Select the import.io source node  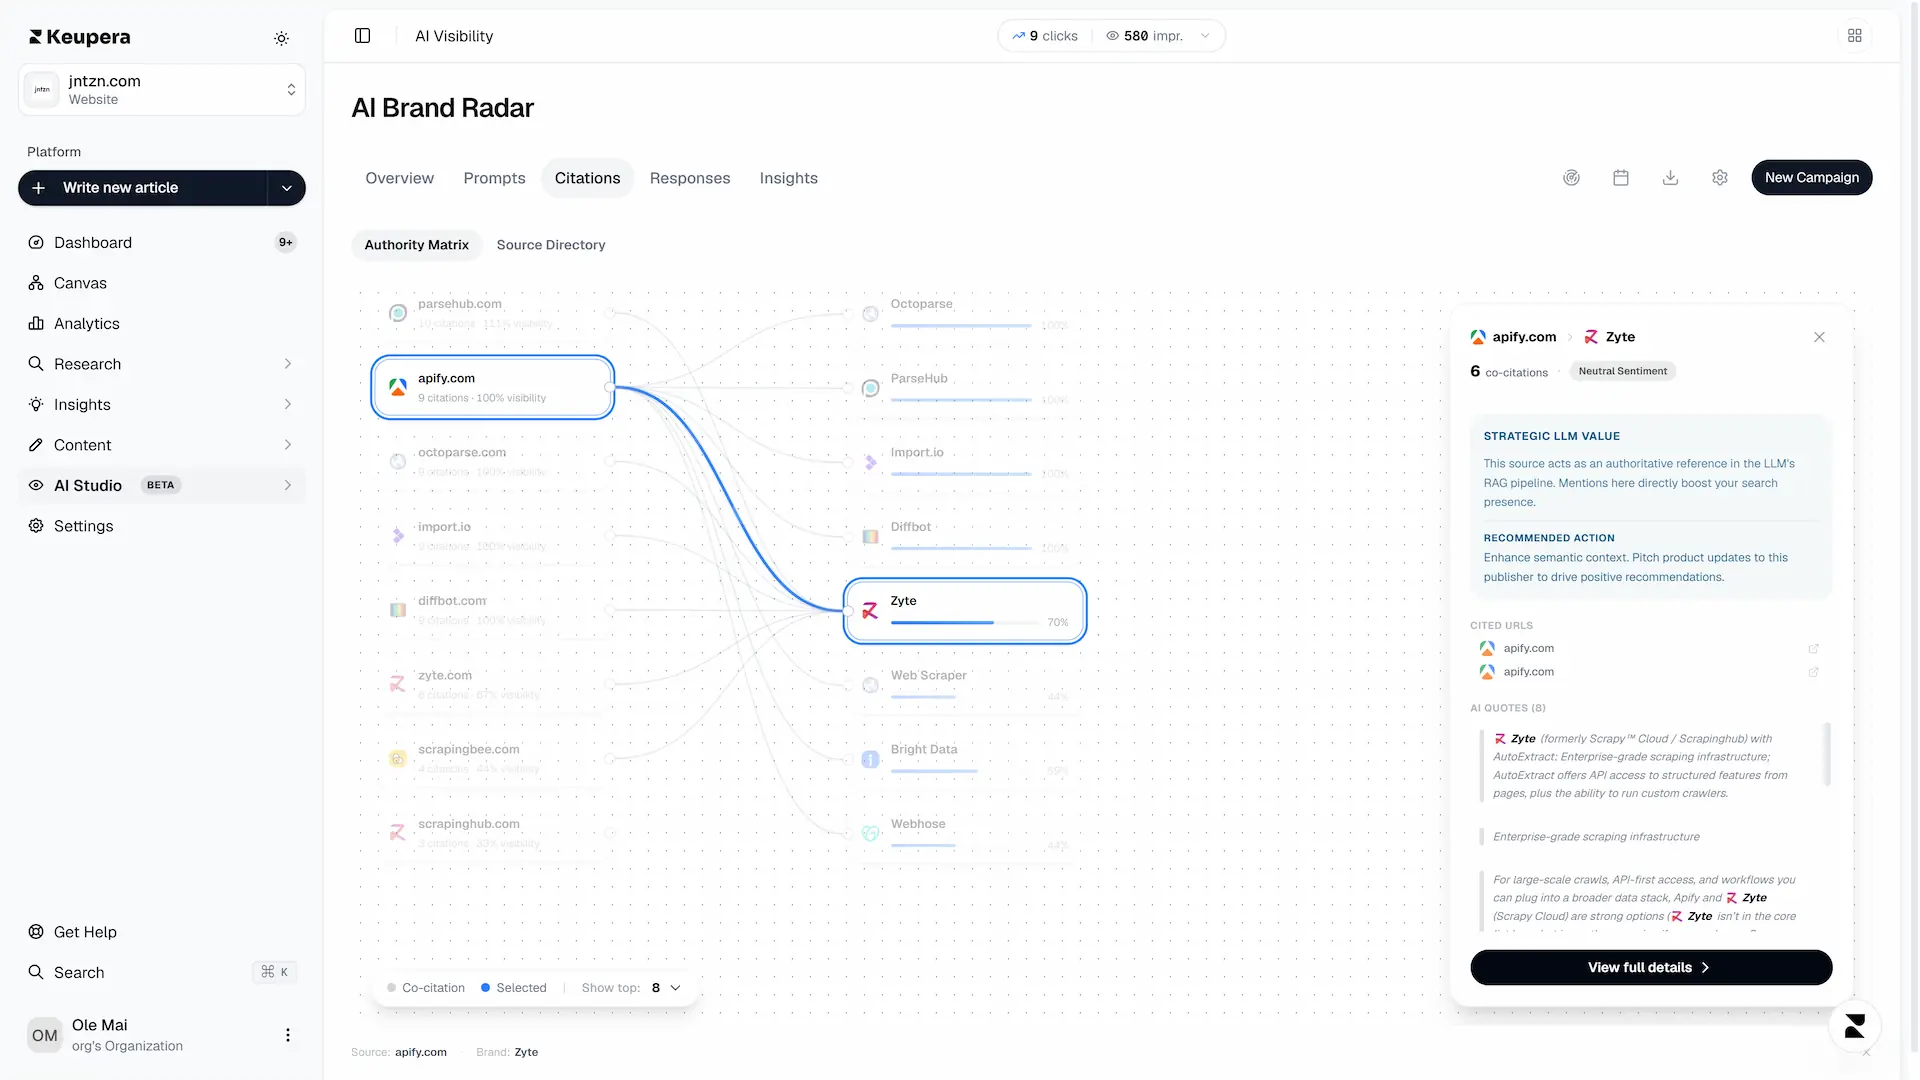coord(492,536)
